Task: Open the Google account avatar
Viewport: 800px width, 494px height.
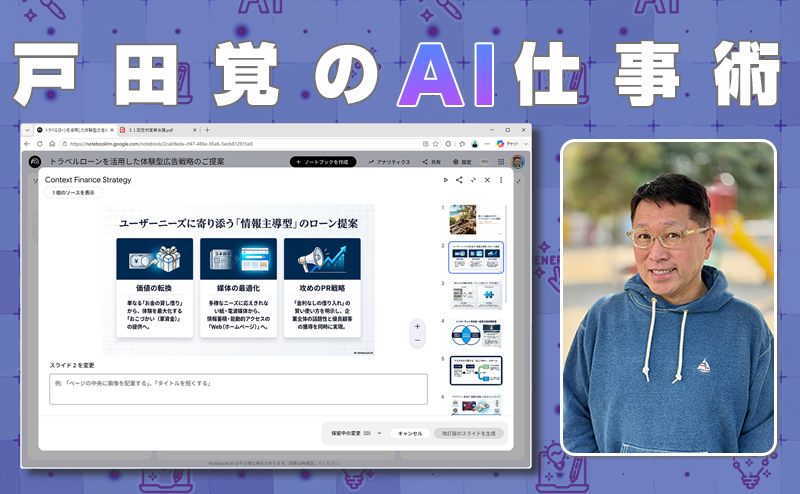Action: point(517,162)
